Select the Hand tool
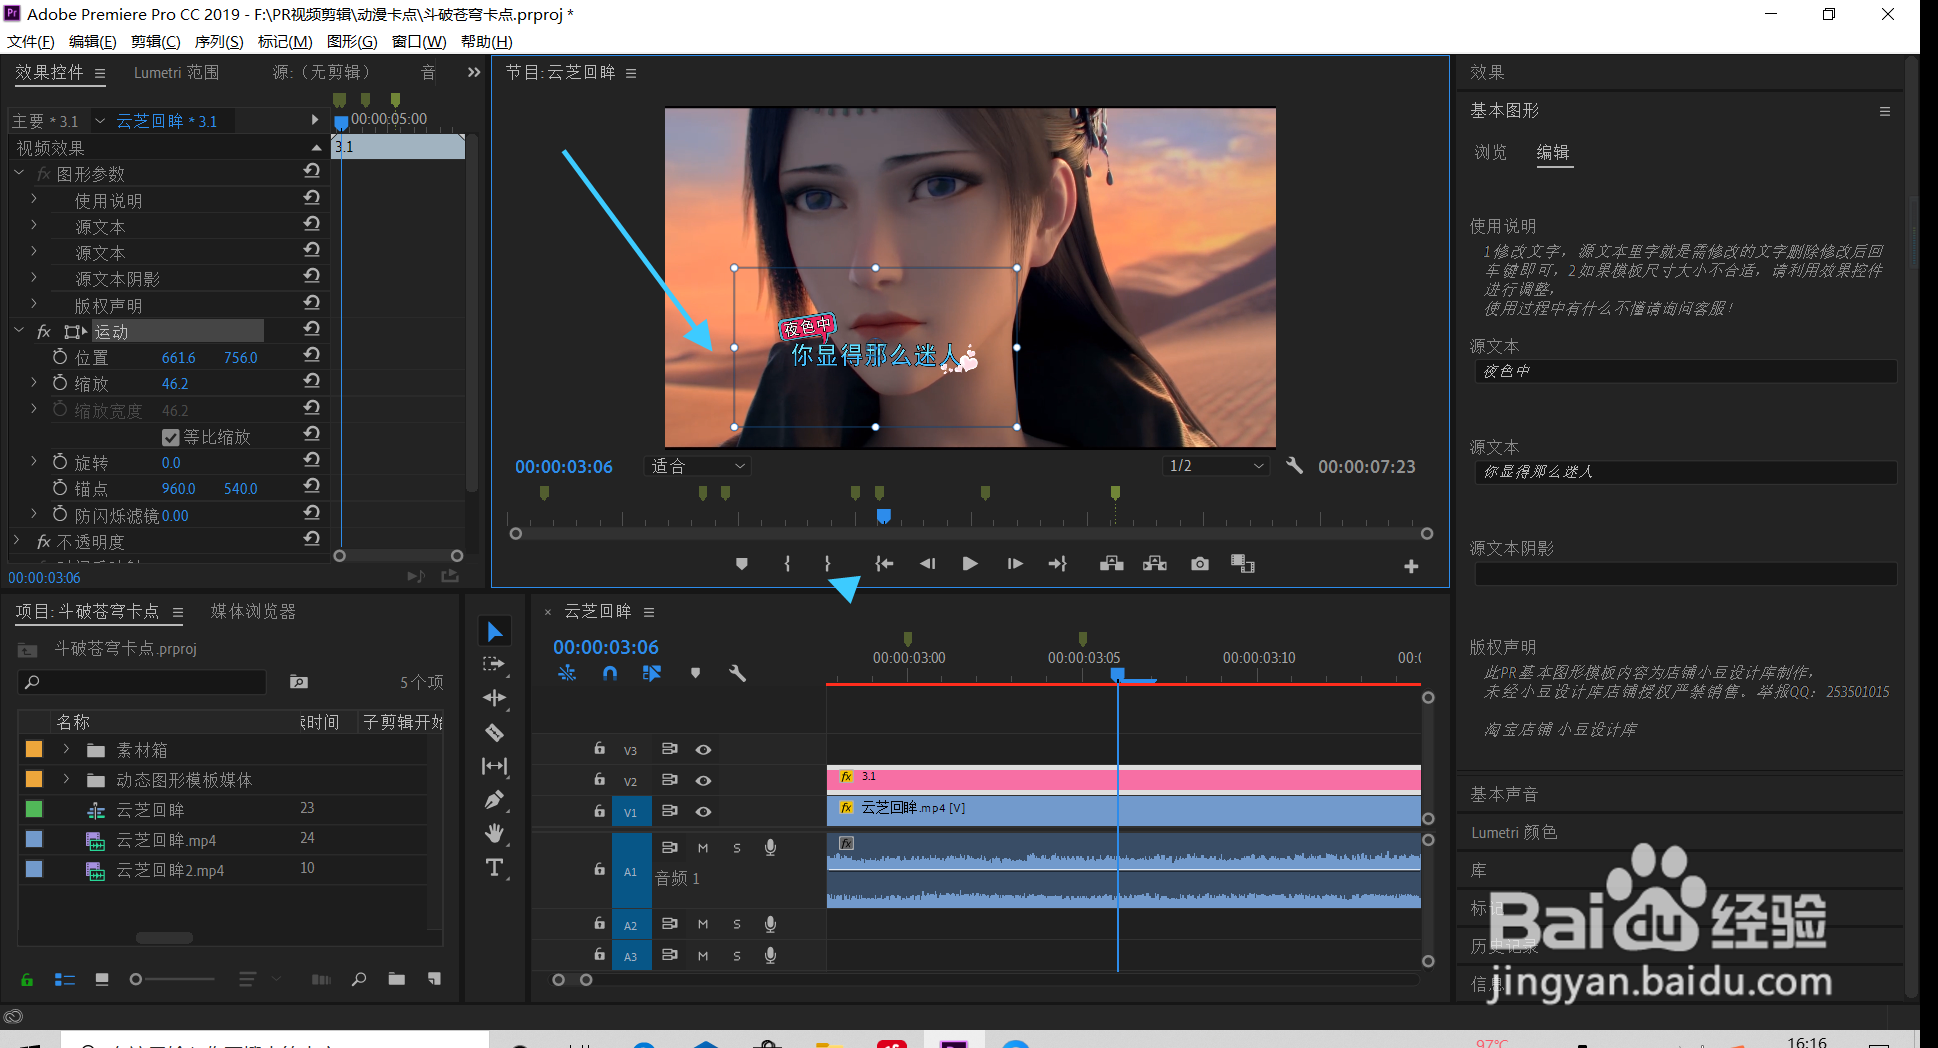 (494, 833)
